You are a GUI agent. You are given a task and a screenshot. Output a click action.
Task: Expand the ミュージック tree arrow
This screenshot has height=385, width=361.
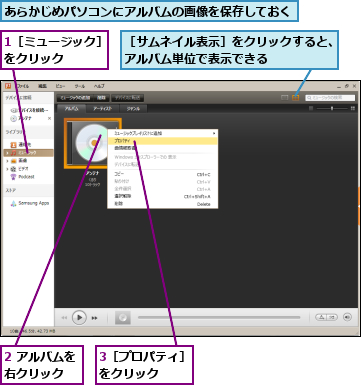pyautogui.click(x=7, y=153)
